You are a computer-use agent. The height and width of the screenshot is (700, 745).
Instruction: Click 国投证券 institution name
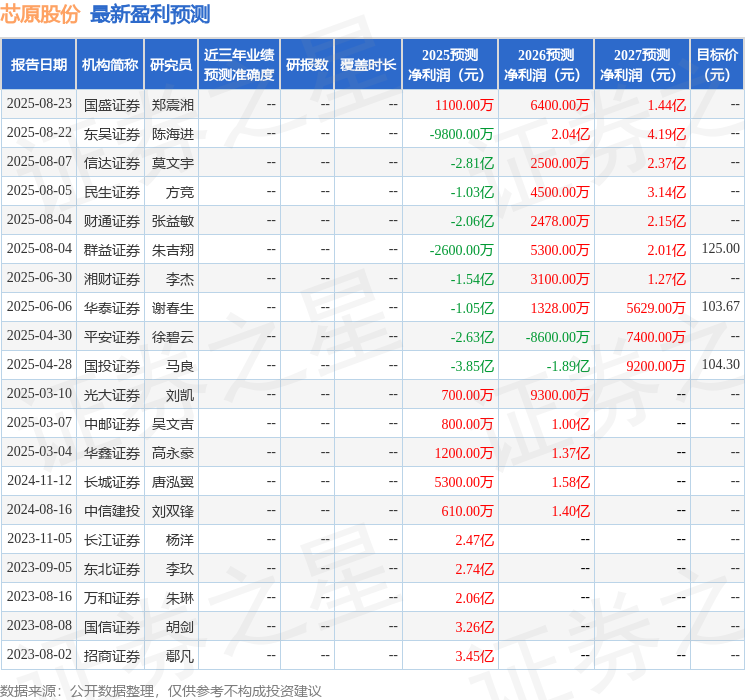(x=112, y=366)
